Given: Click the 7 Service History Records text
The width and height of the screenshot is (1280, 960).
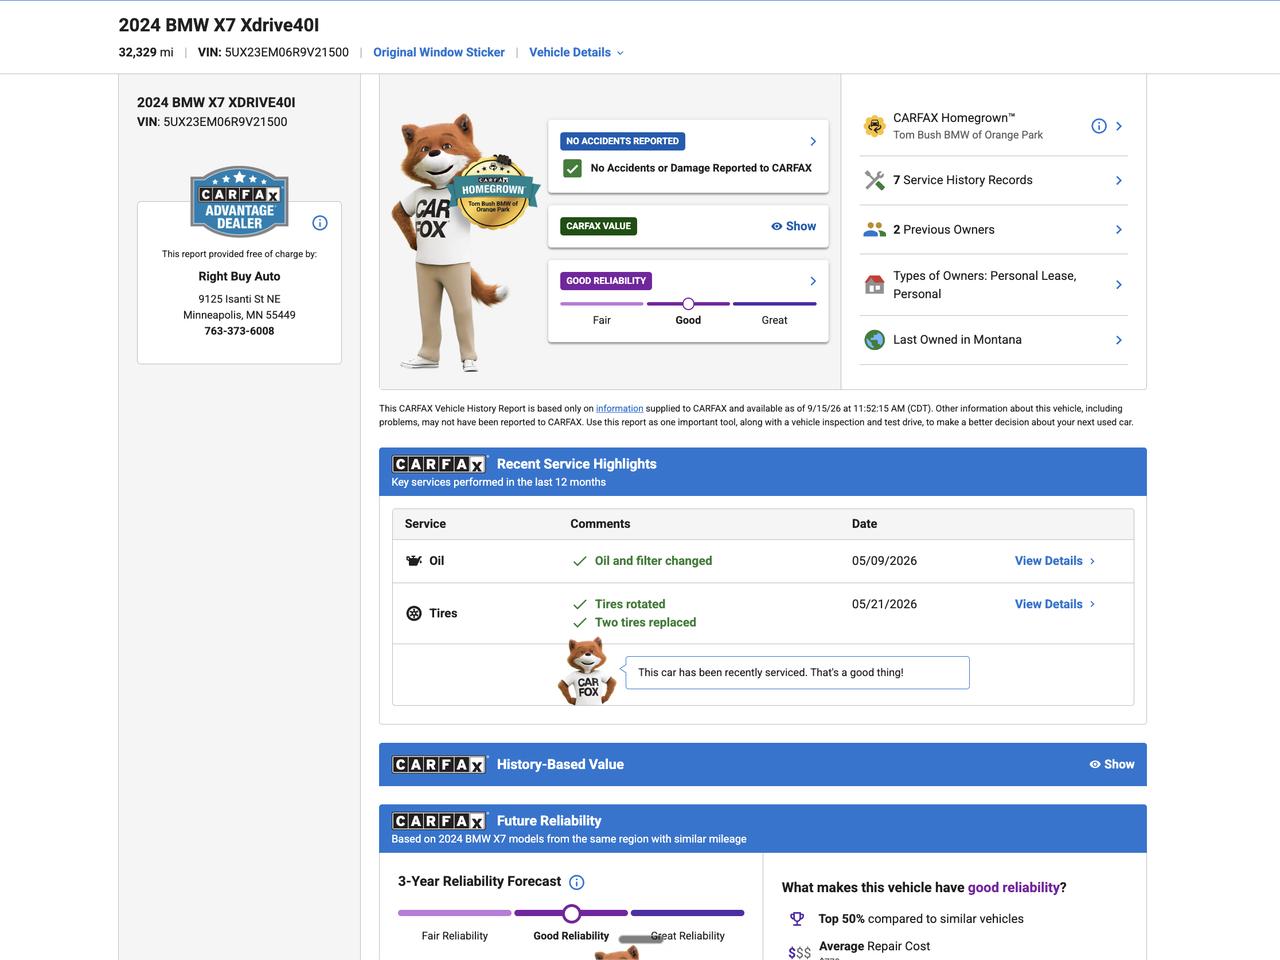Looking at the screenshot, I should 963,180.
